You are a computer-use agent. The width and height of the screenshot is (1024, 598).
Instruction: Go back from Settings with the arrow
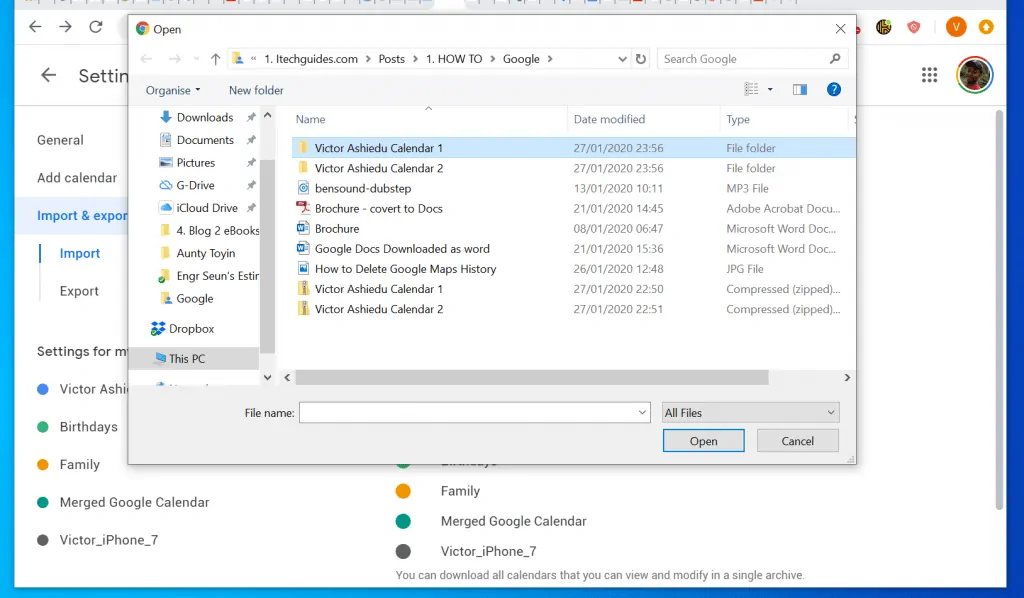48,75
